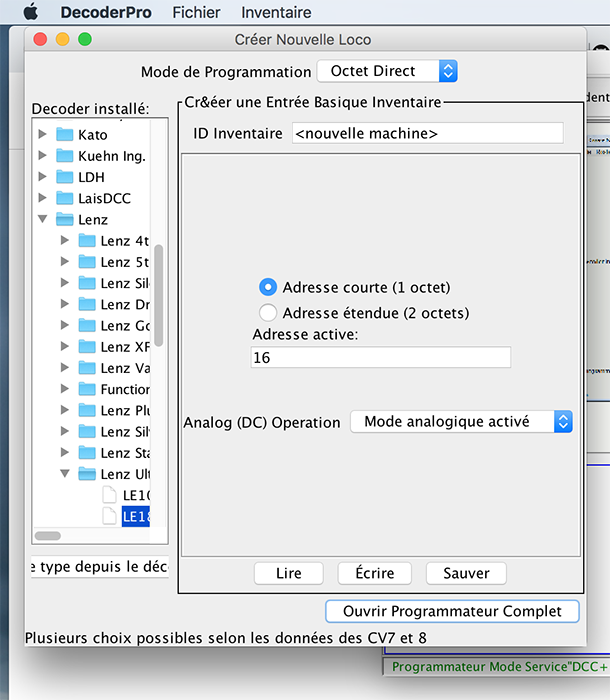Click the decoder tree horizontal scrollbar

[x=48, y=535]
